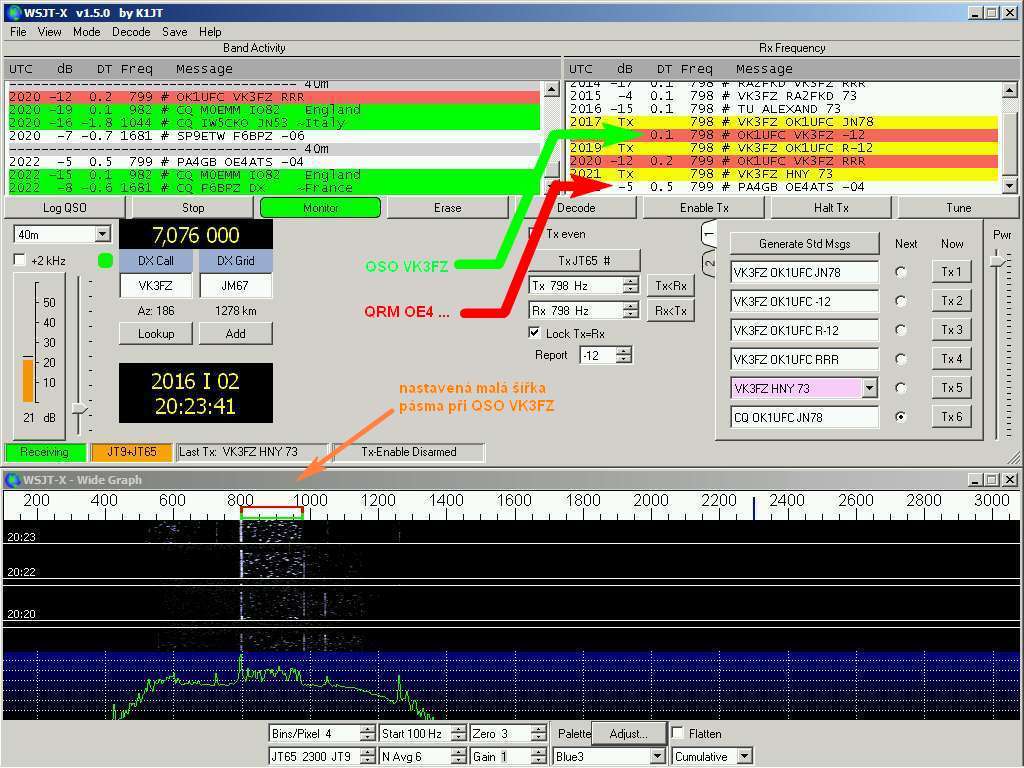Click the Generate Std Msgs button

[x=804, y=243]
